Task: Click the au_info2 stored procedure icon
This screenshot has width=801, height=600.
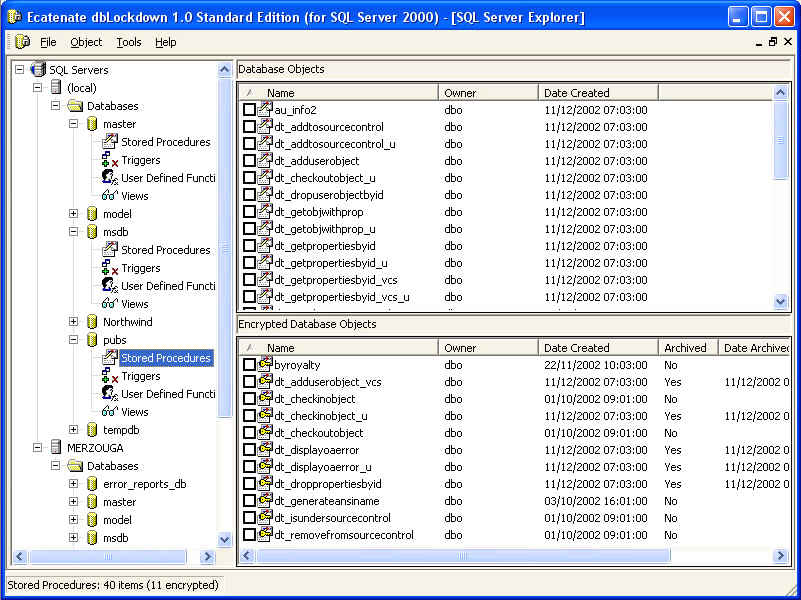Action: click(x=265, y=109)
